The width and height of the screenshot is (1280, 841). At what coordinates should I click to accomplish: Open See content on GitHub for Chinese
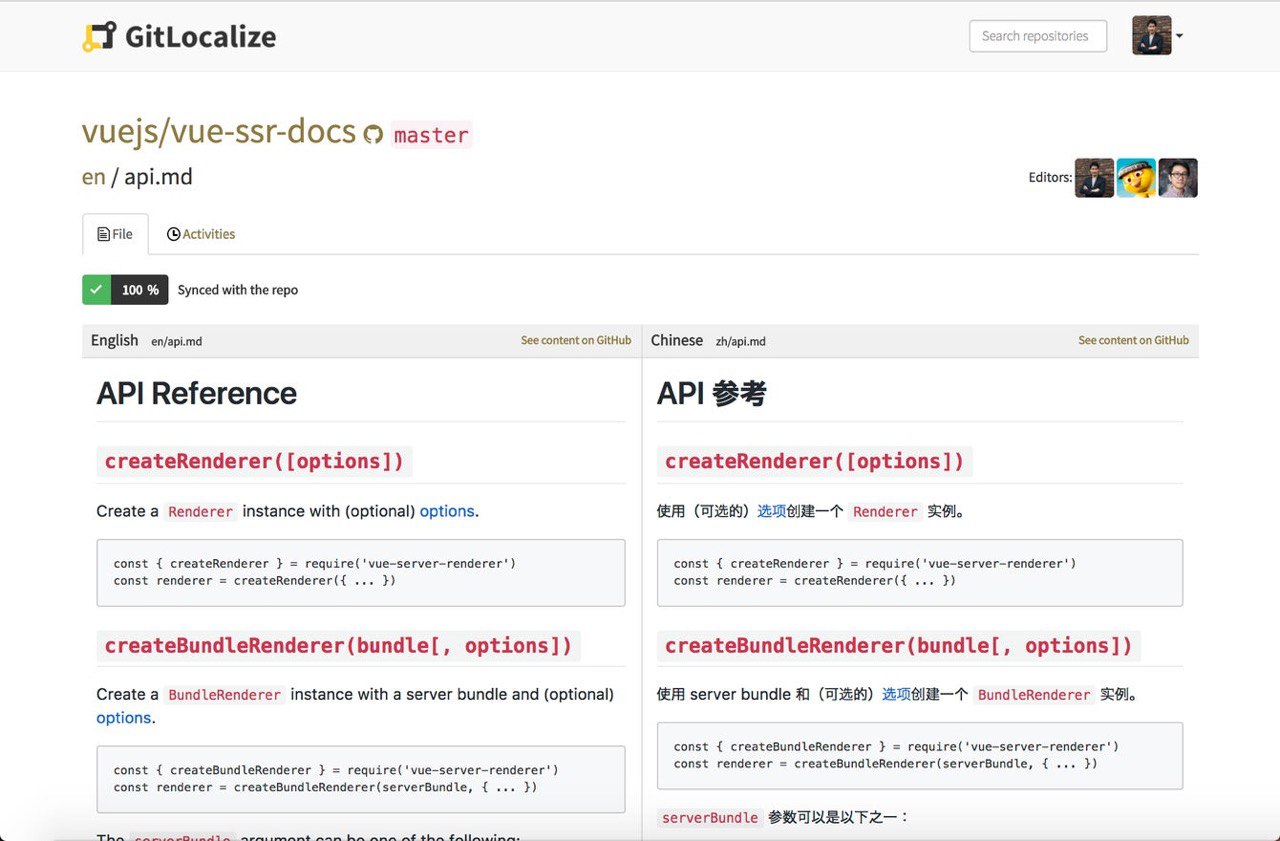tap(1133, 340)
